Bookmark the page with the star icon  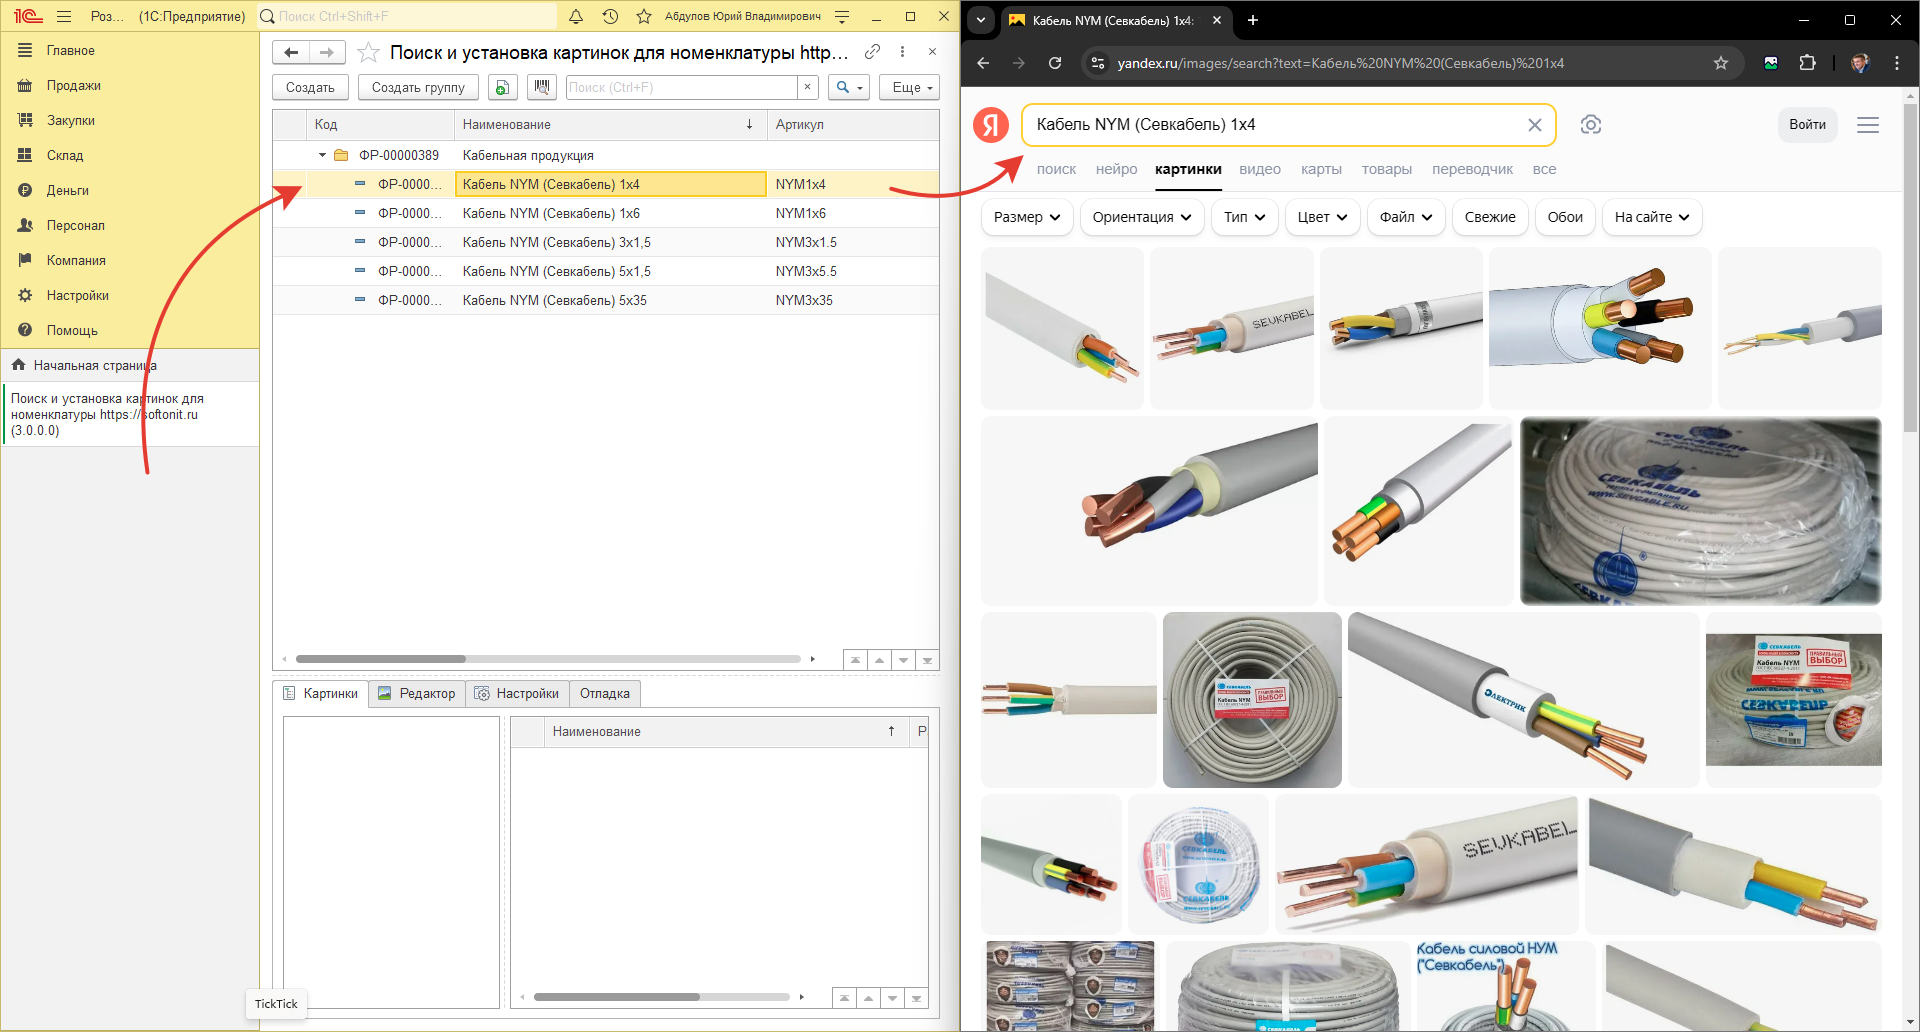point(1721,63)
